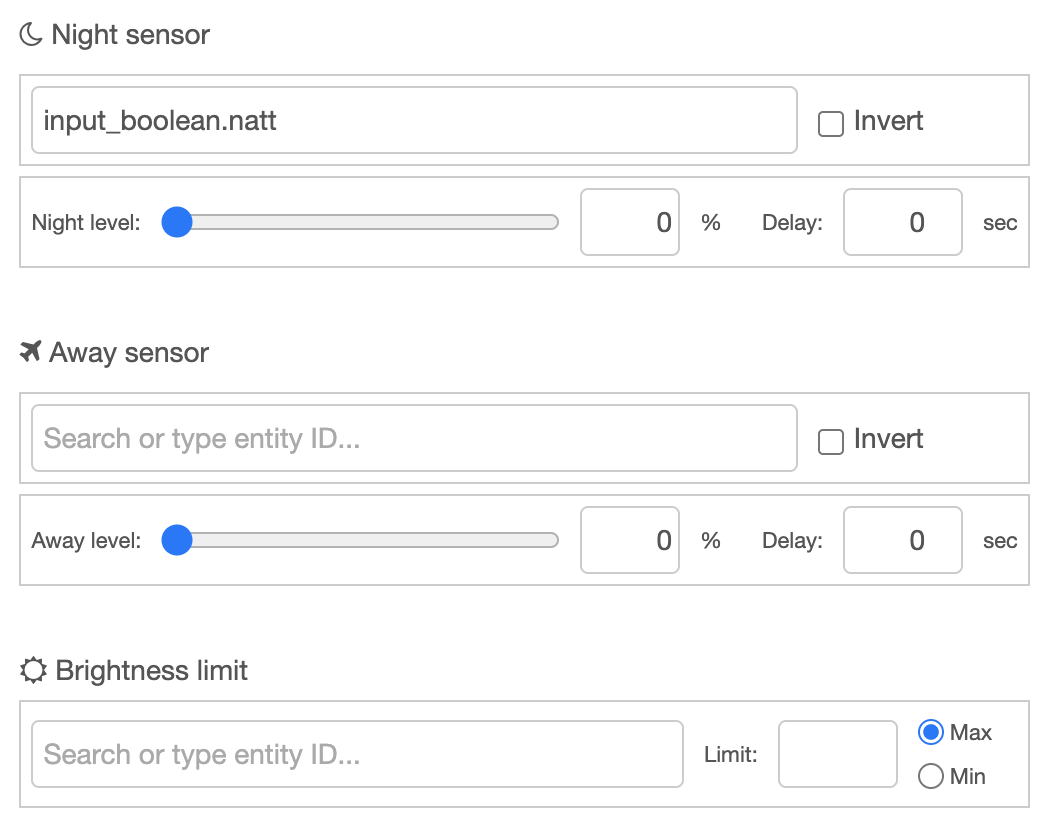
Task: Click the Away level percentage input box
Action: pos(629,540)
